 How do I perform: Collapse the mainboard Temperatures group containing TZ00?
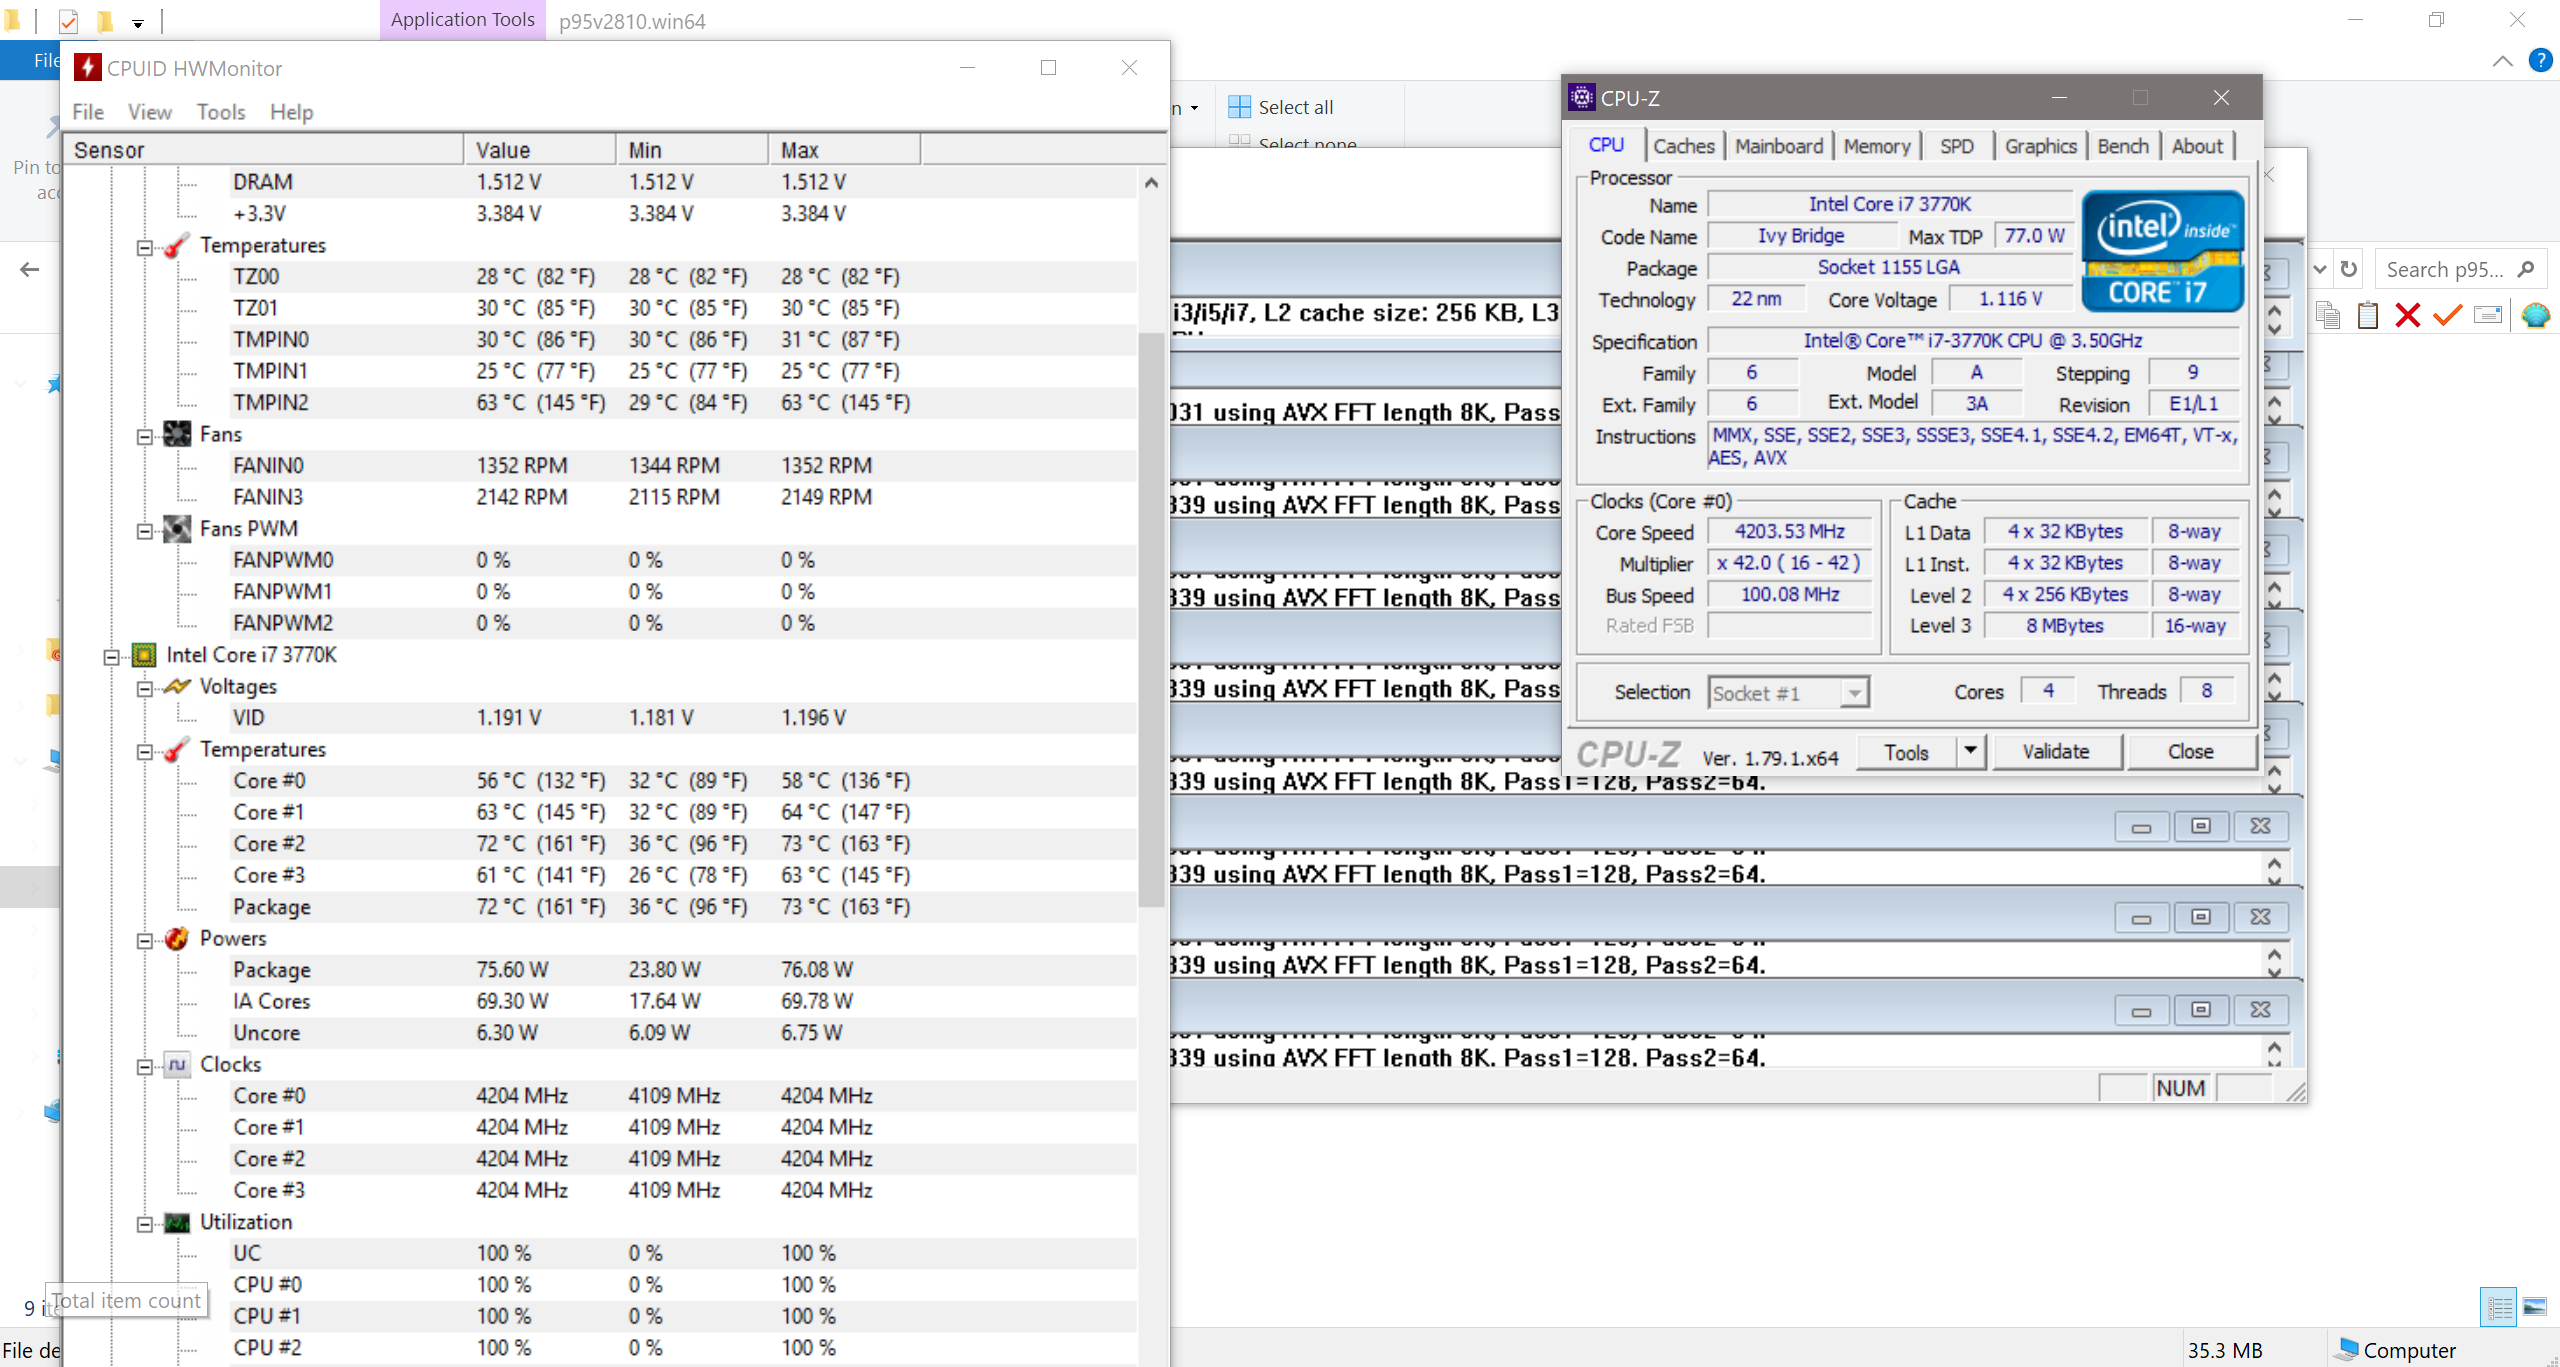(145, 247)
